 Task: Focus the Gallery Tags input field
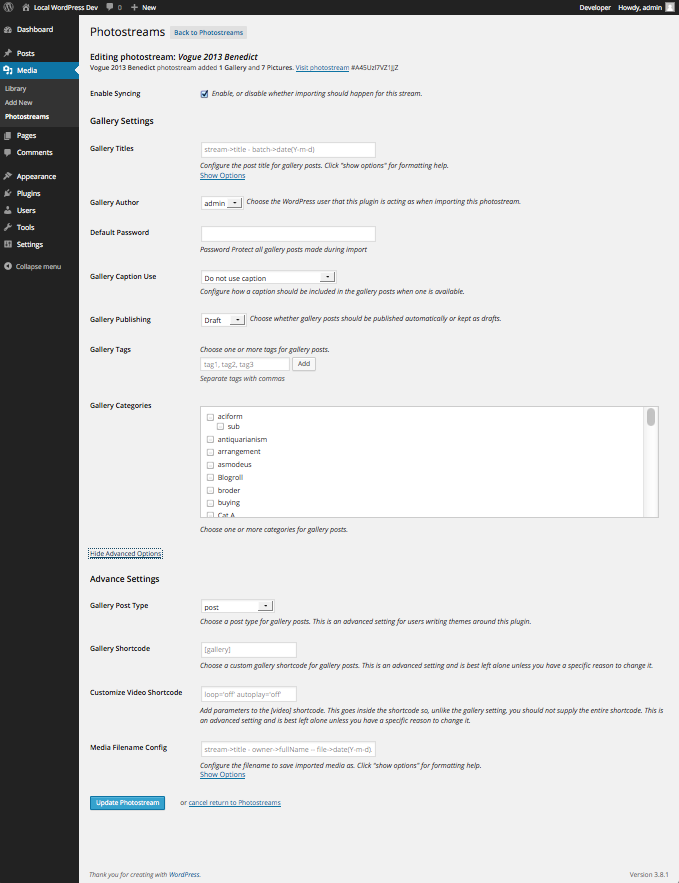point(245,364)
